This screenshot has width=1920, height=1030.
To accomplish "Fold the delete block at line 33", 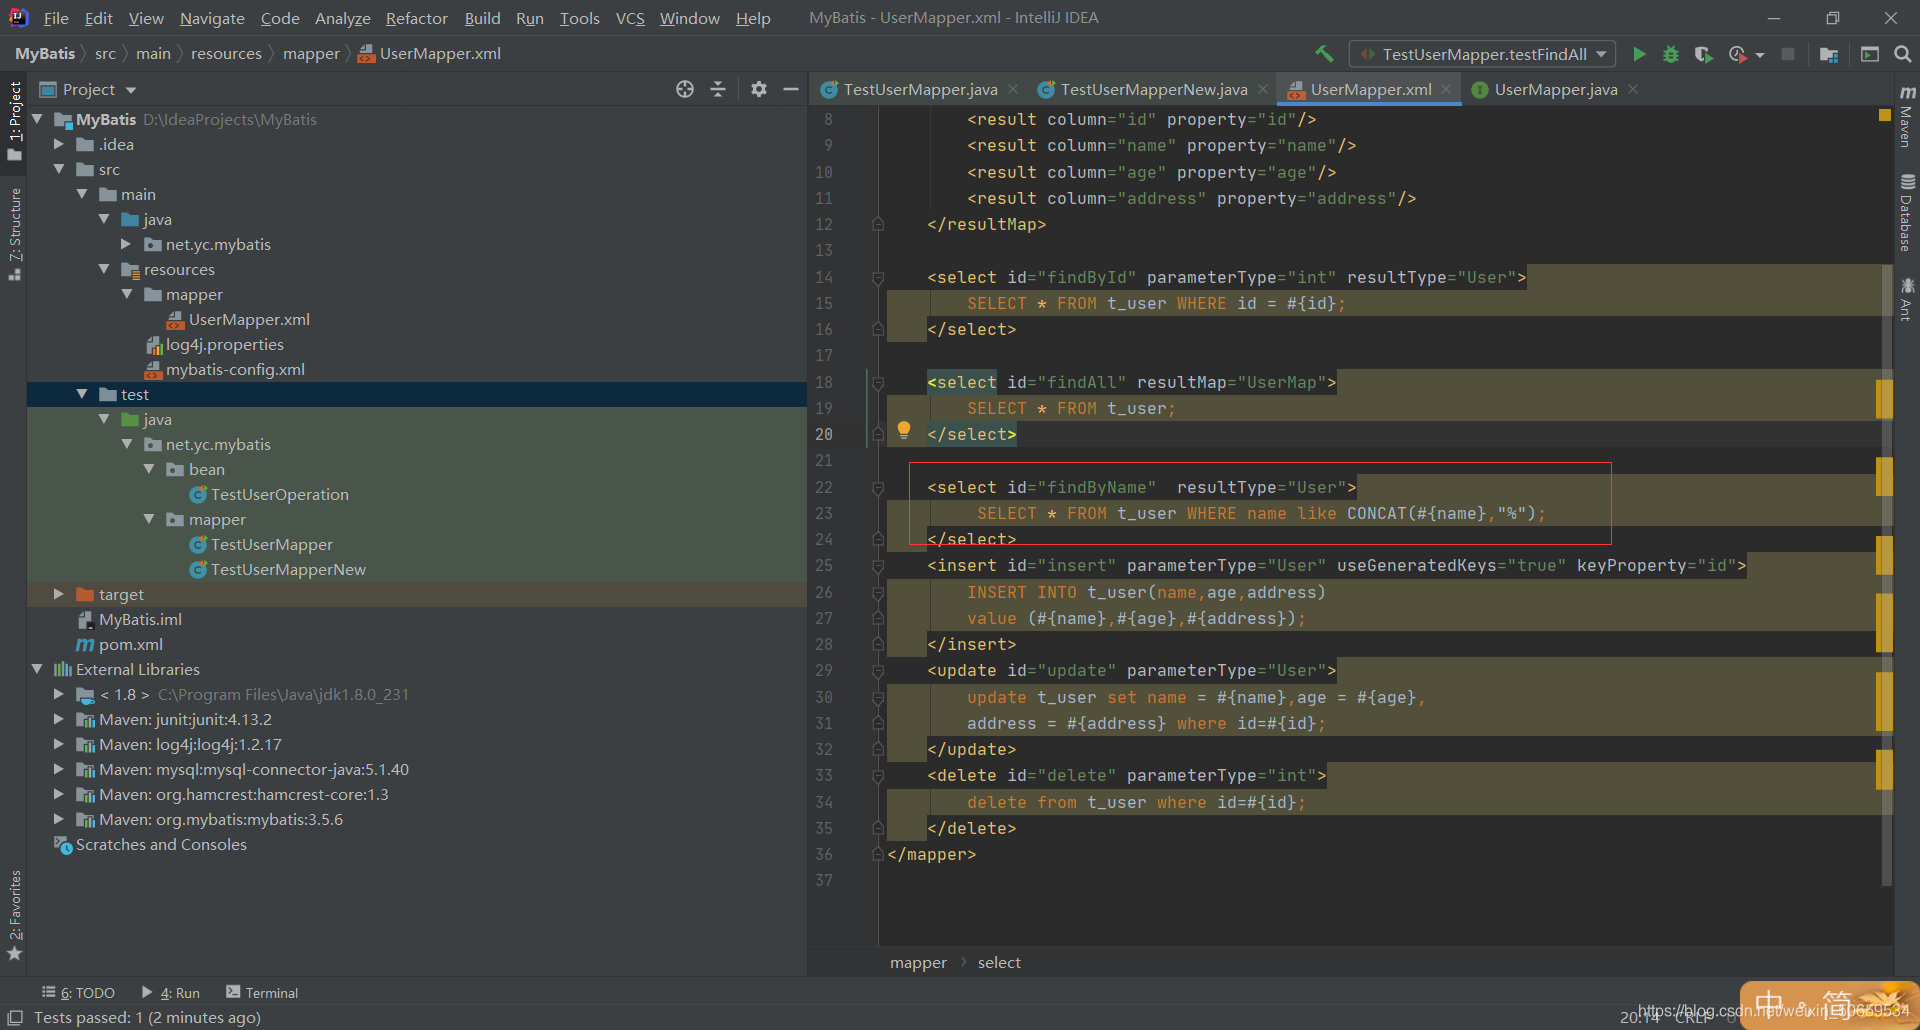I will click(x=878, y=776).
